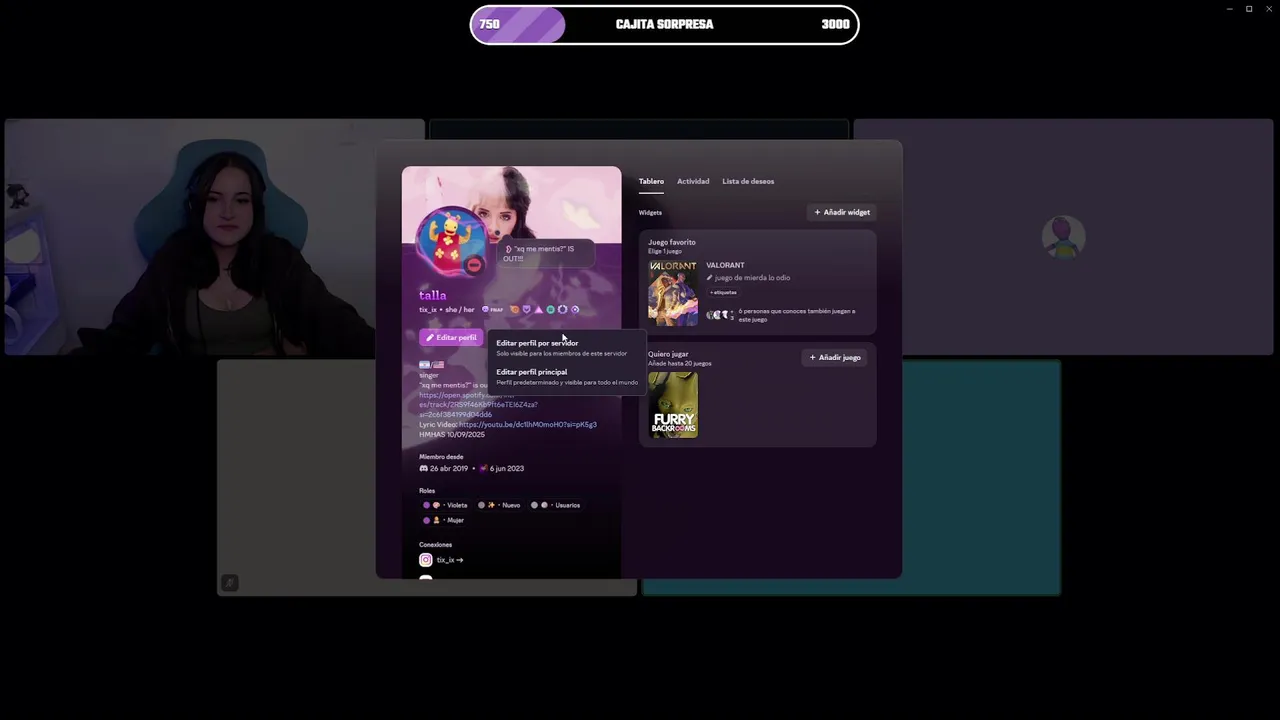Click the muted icon on bottom-left background tile
The height and width of the screenshot is (720, 1280).
(229, 583)
